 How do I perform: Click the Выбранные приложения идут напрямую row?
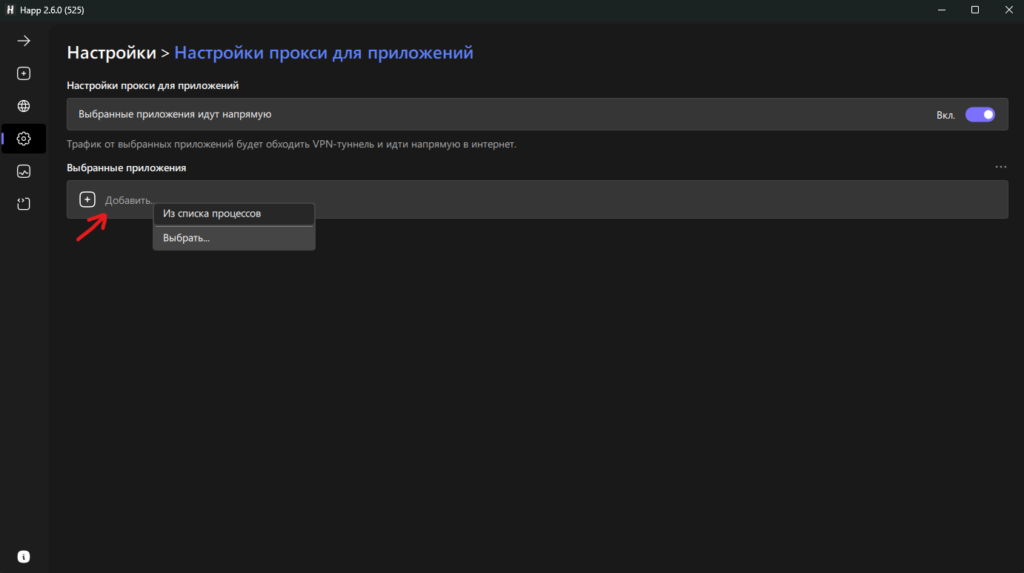pos(537,114)
